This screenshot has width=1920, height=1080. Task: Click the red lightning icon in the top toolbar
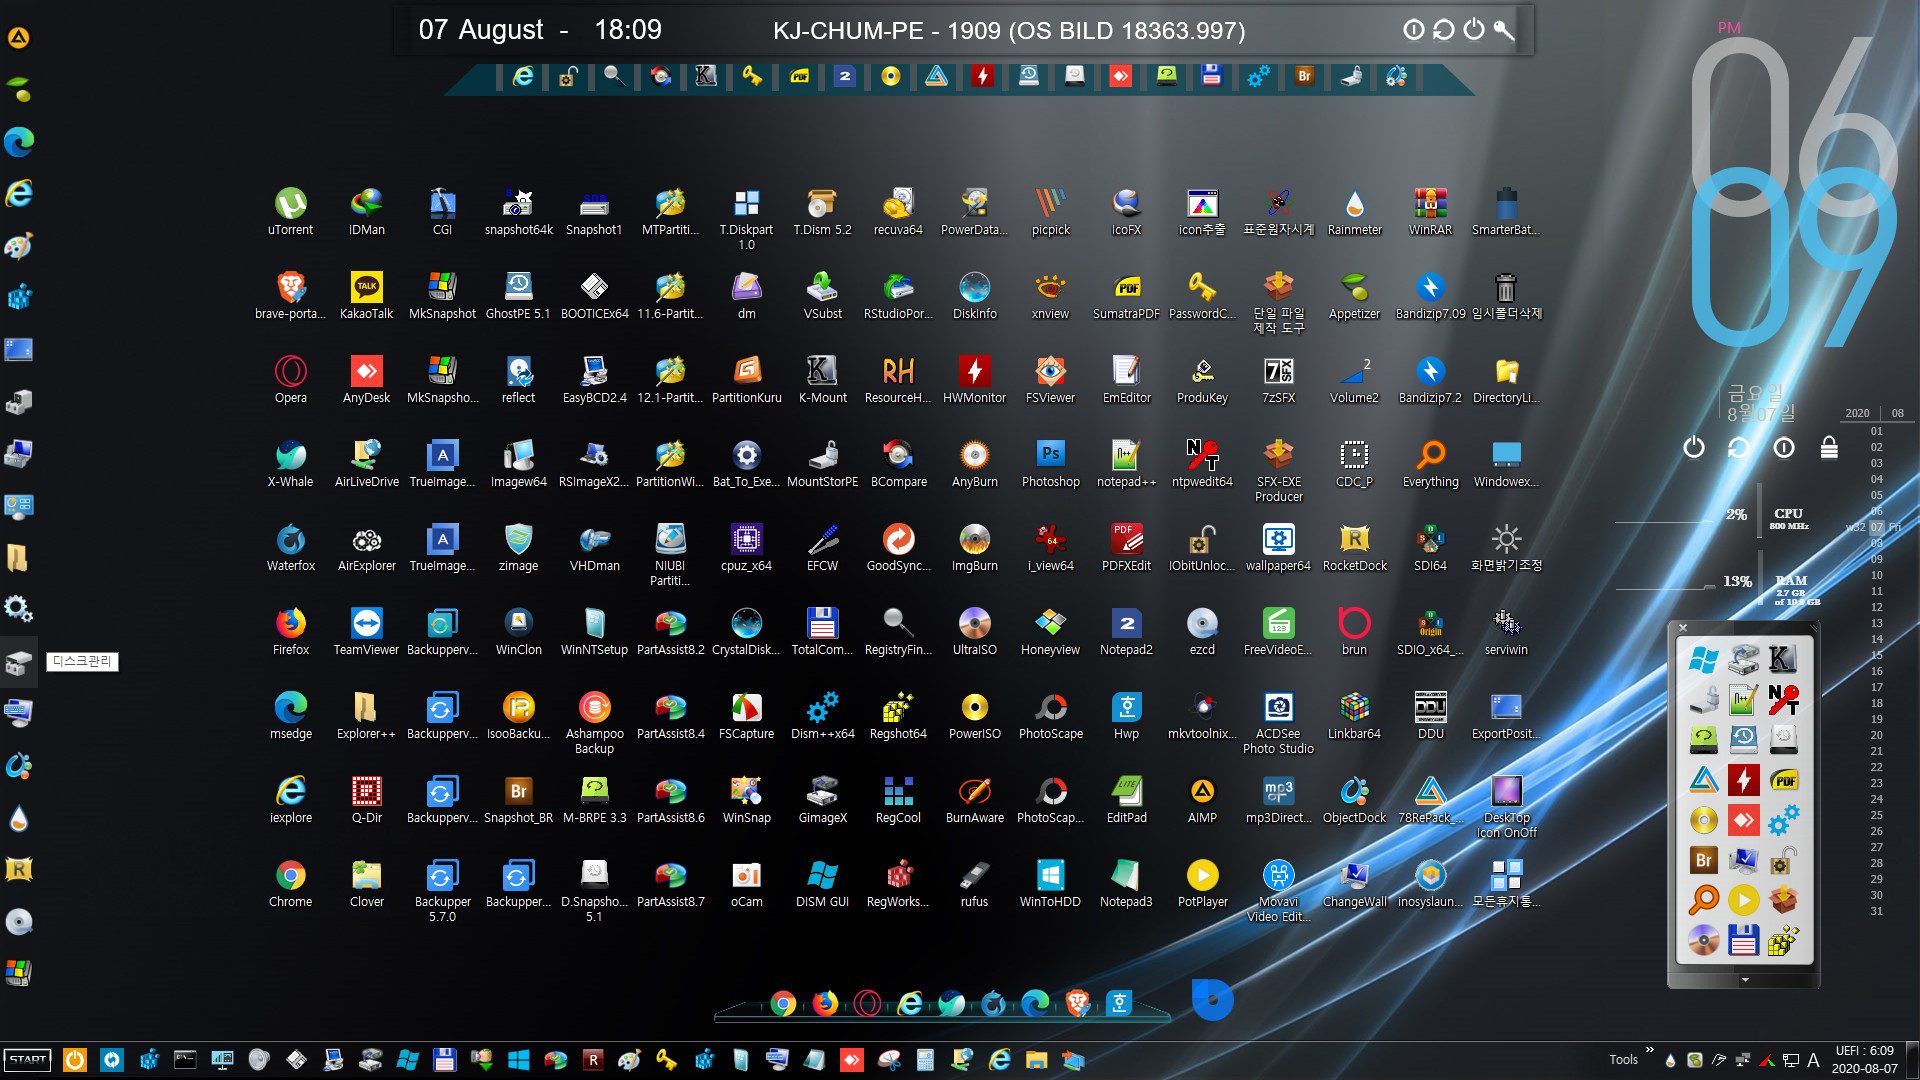click(x=982, y=76)
